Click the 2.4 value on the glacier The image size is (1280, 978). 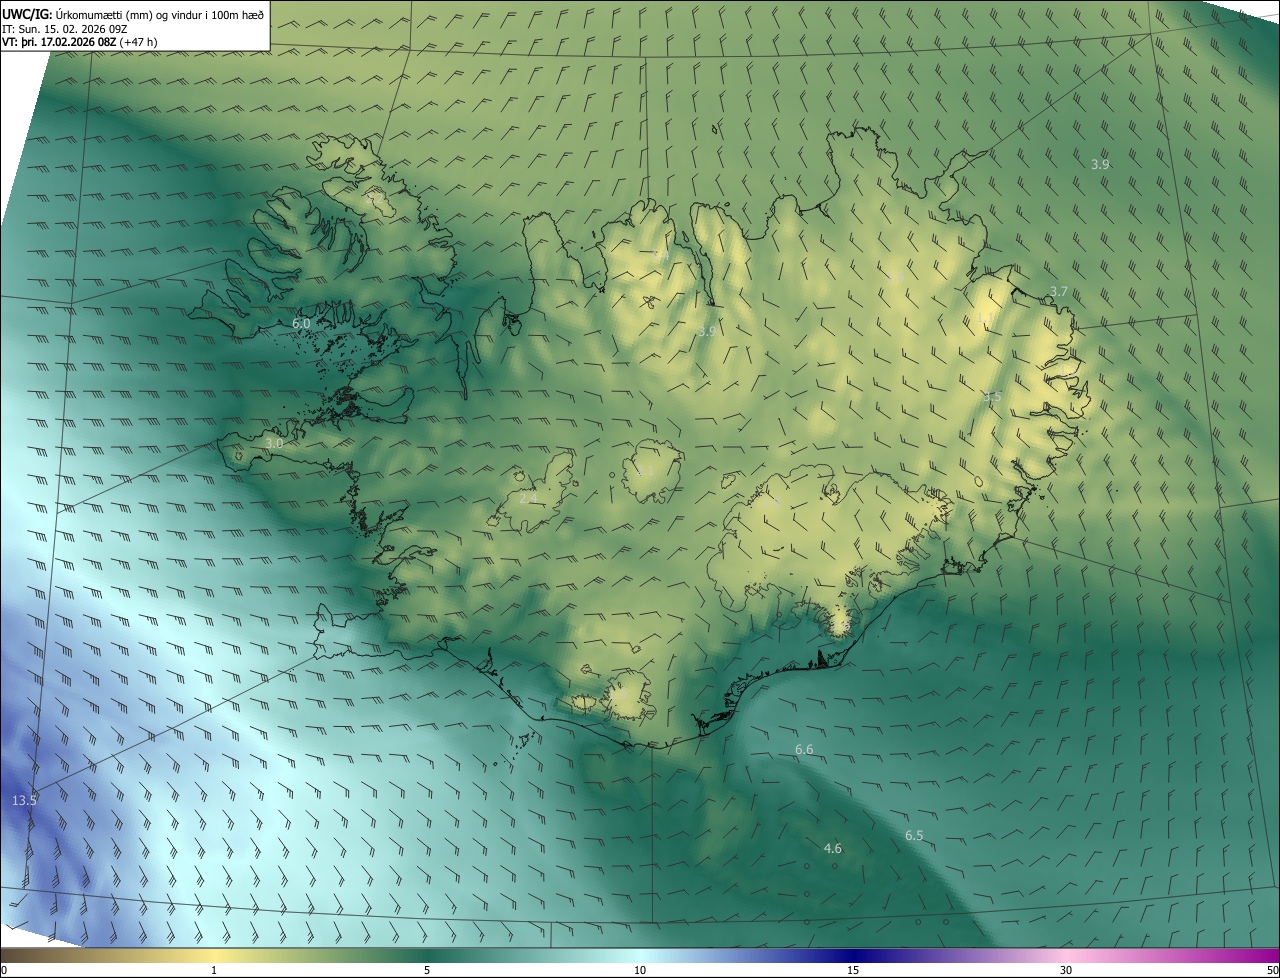528,497
